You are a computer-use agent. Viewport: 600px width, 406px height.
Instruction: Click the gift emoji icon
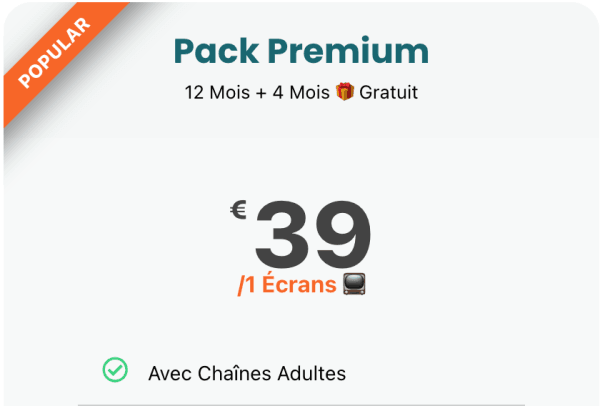[x=346, y=93]
